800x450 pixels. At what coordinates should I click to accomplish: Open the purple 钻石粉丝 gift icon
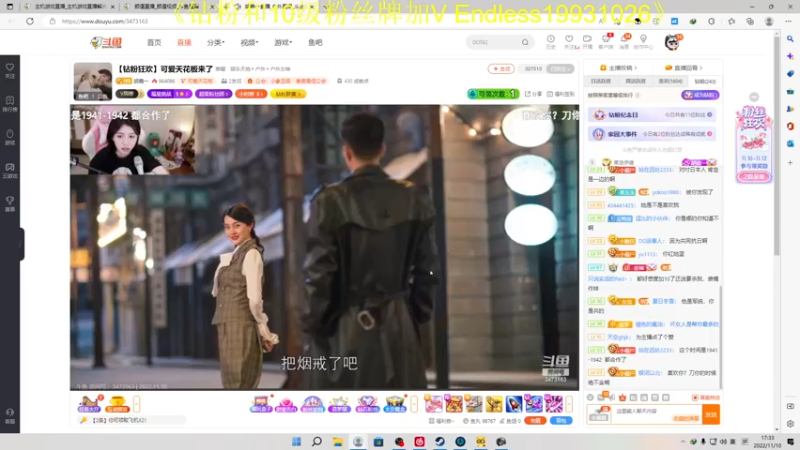(x=367, y=404)
